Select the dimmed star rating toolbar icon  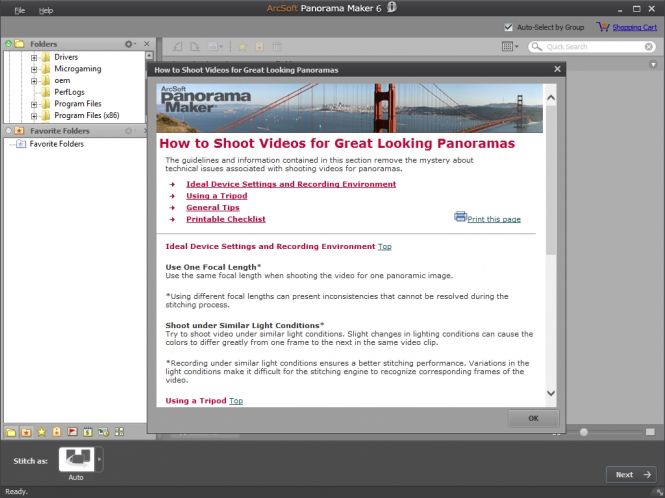pyautogui.click(x=243, y=47)
